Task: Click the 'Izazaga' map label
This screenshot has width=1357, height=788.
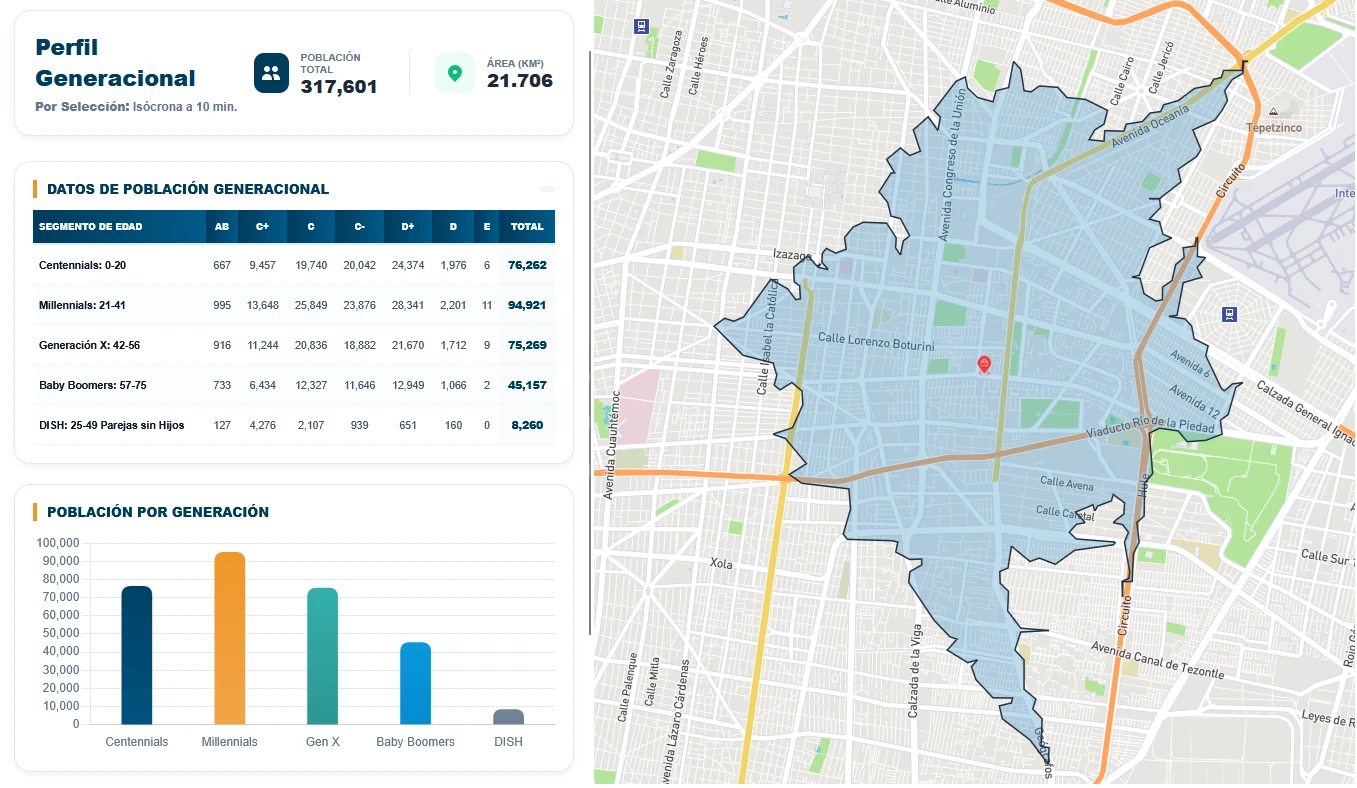Action: tap(792, 255)
